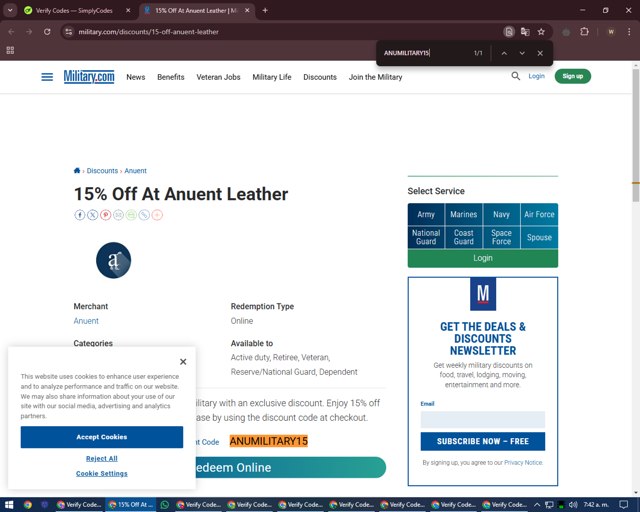Open a new browser tab
This screenshot has height=512, width=640.
(x=265, y=11)
